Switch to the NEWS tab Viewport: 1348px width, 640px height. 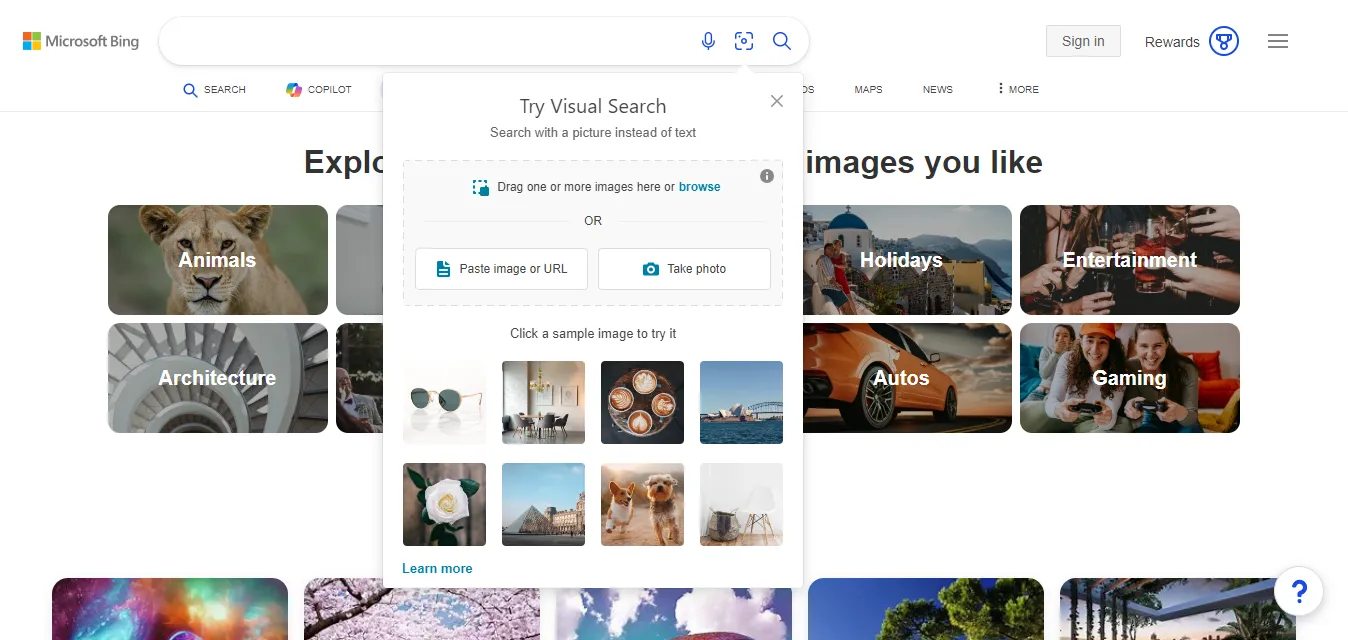pyautogui.click(x=937, y=89)
